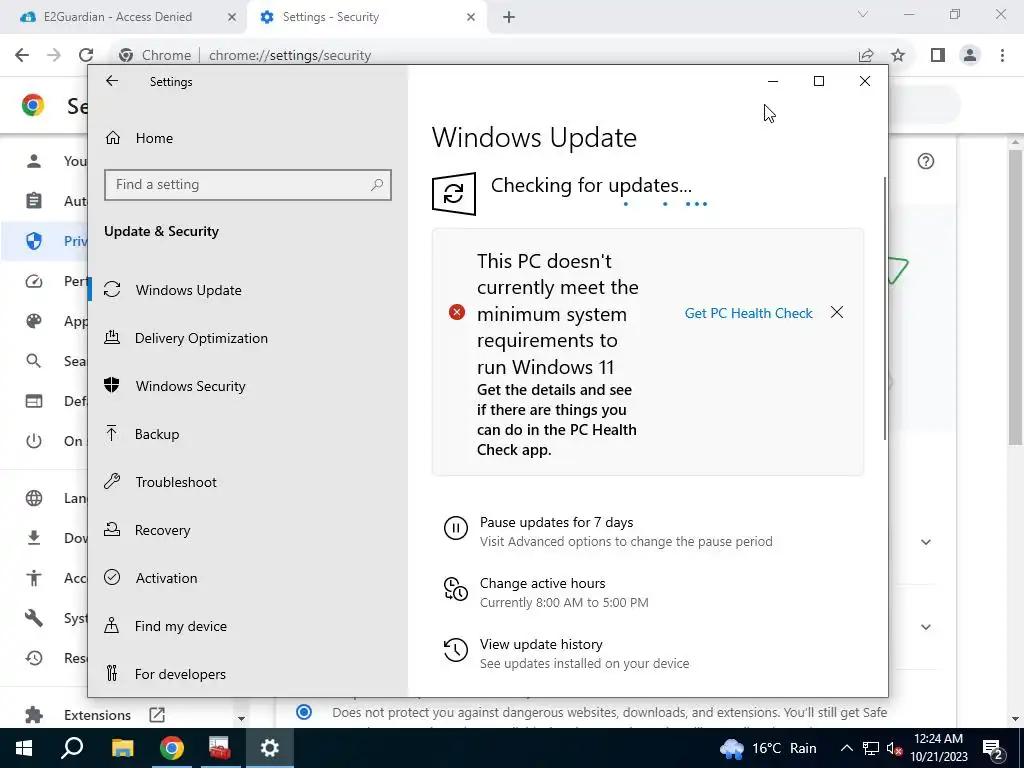1024x768 pixels.
Task: Click Chrome settings sidebar scroll down arrow
Action: (x=241, y=718)
